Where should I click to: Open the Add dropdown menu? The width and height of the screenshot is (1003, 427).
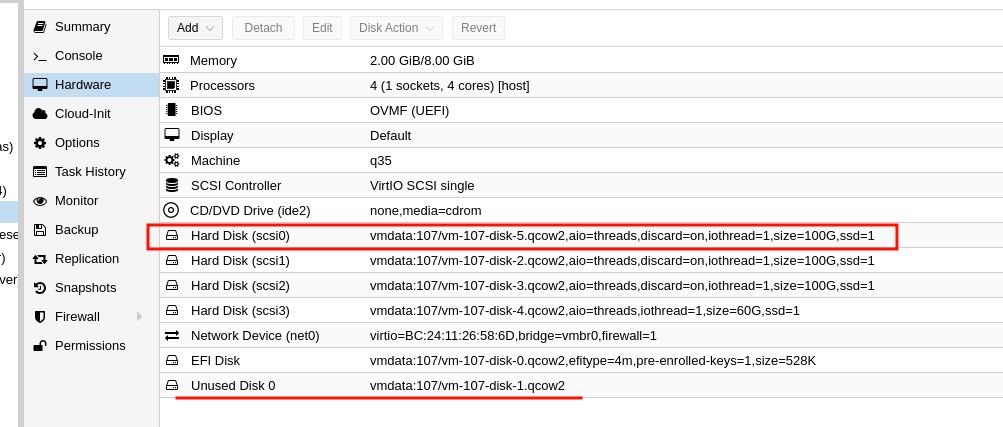(196, 28)
